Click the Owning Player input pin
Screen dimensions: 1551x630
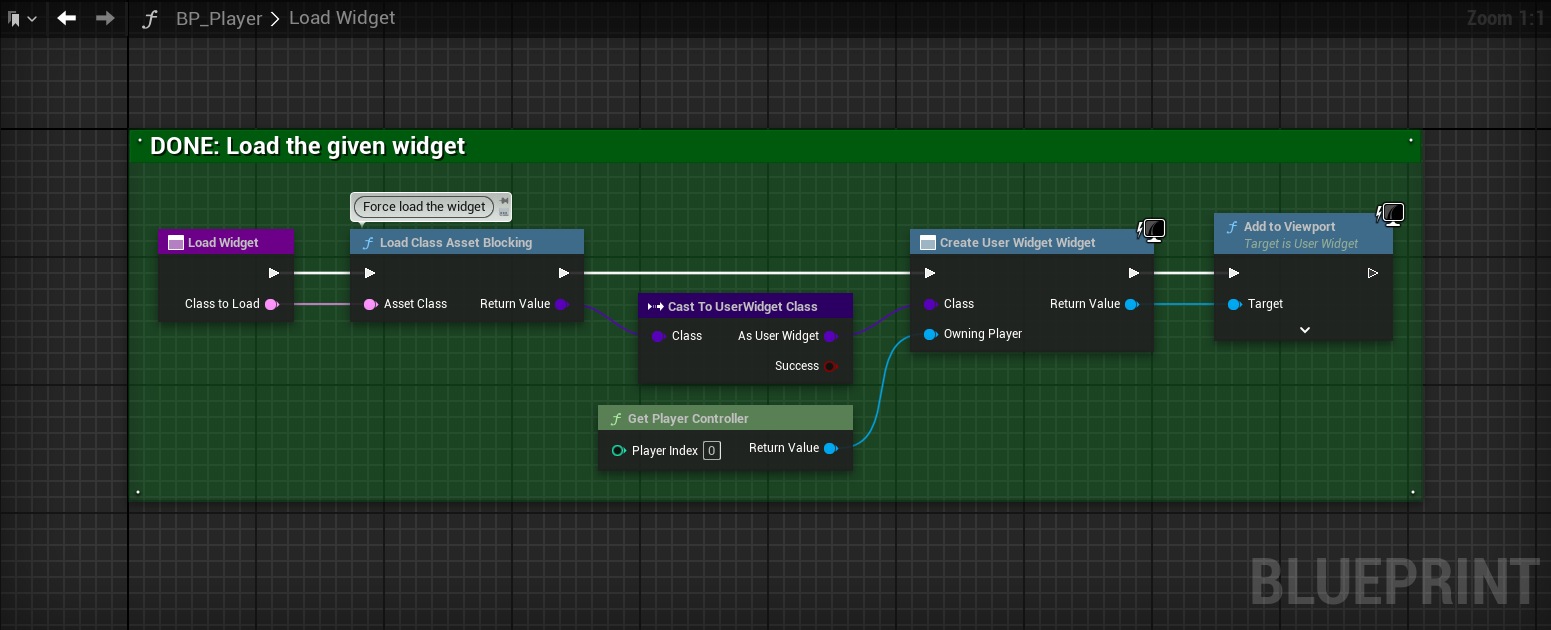pos(931,334)
